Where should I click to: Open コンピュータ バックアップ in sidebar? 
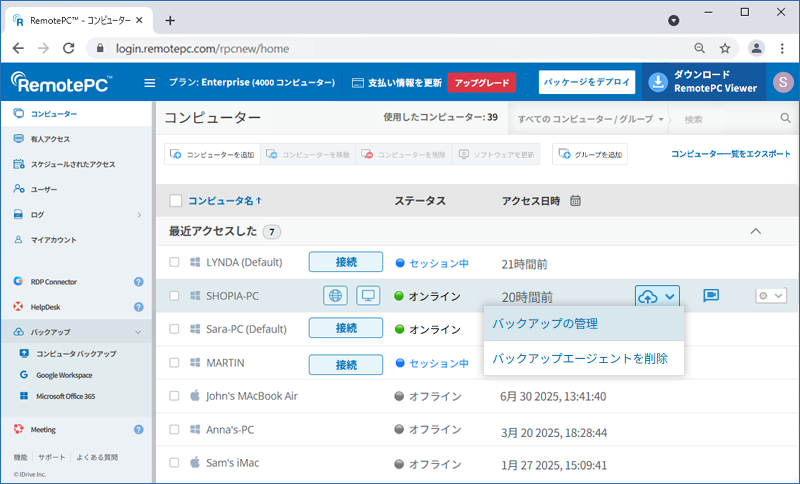76,353
